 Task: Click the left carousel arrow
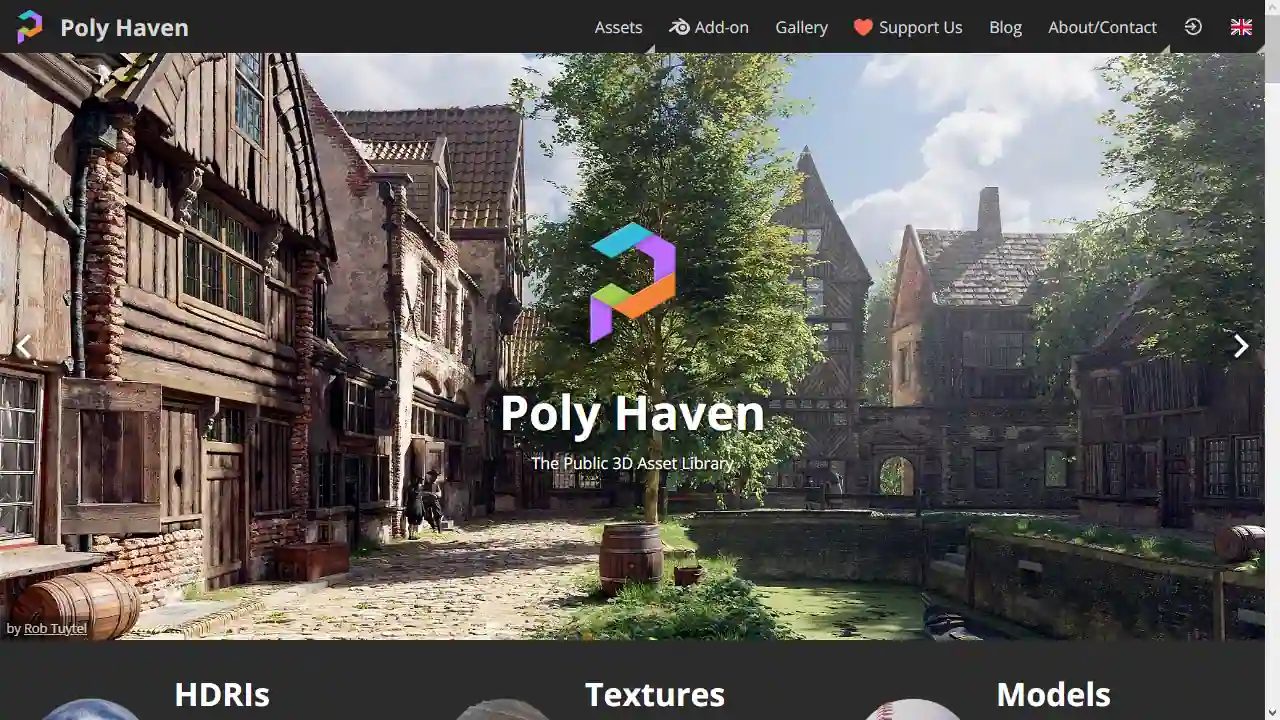tap(23, 345)
